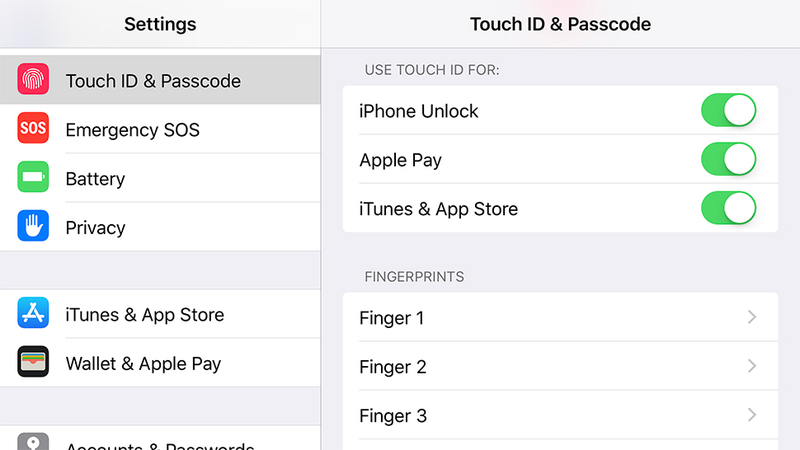Open Wallet & Apple Pay settings
The width and height of the screenshot is (800, 450).
[160, 363]
